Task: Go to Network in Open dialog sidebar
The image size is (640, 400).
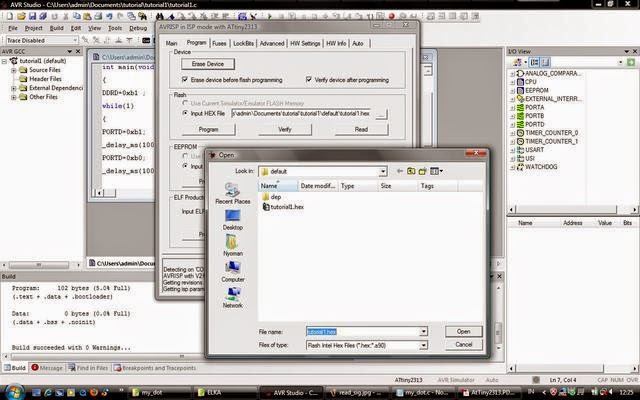Action: tap(233, 298)
